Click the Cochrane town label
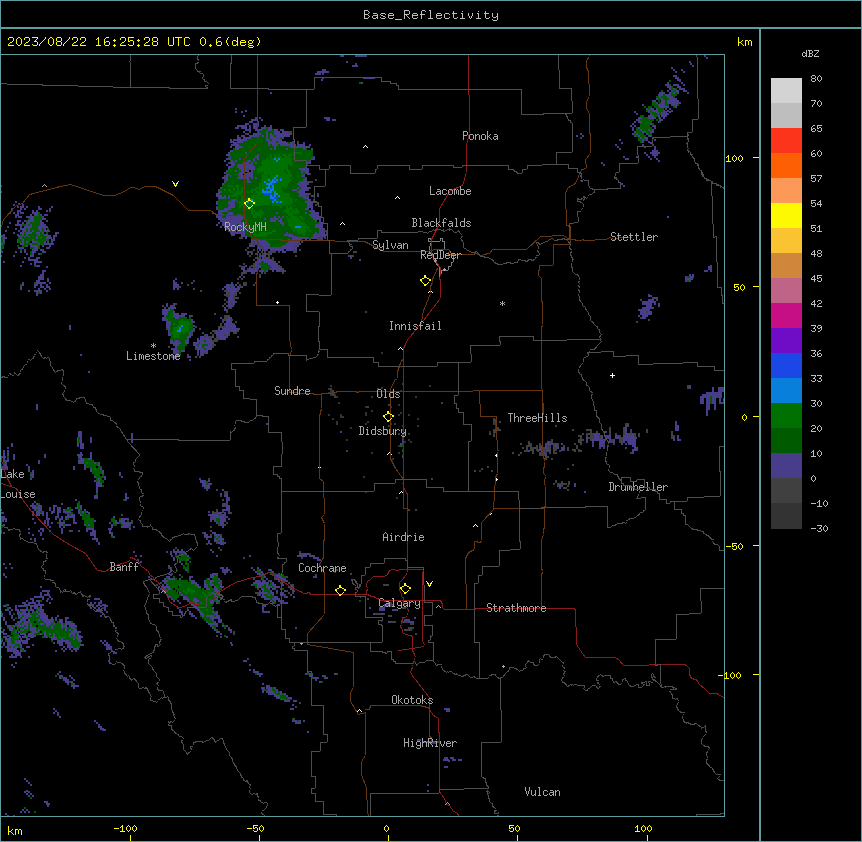This screenshot has width=862, height=842. point(322,568)
